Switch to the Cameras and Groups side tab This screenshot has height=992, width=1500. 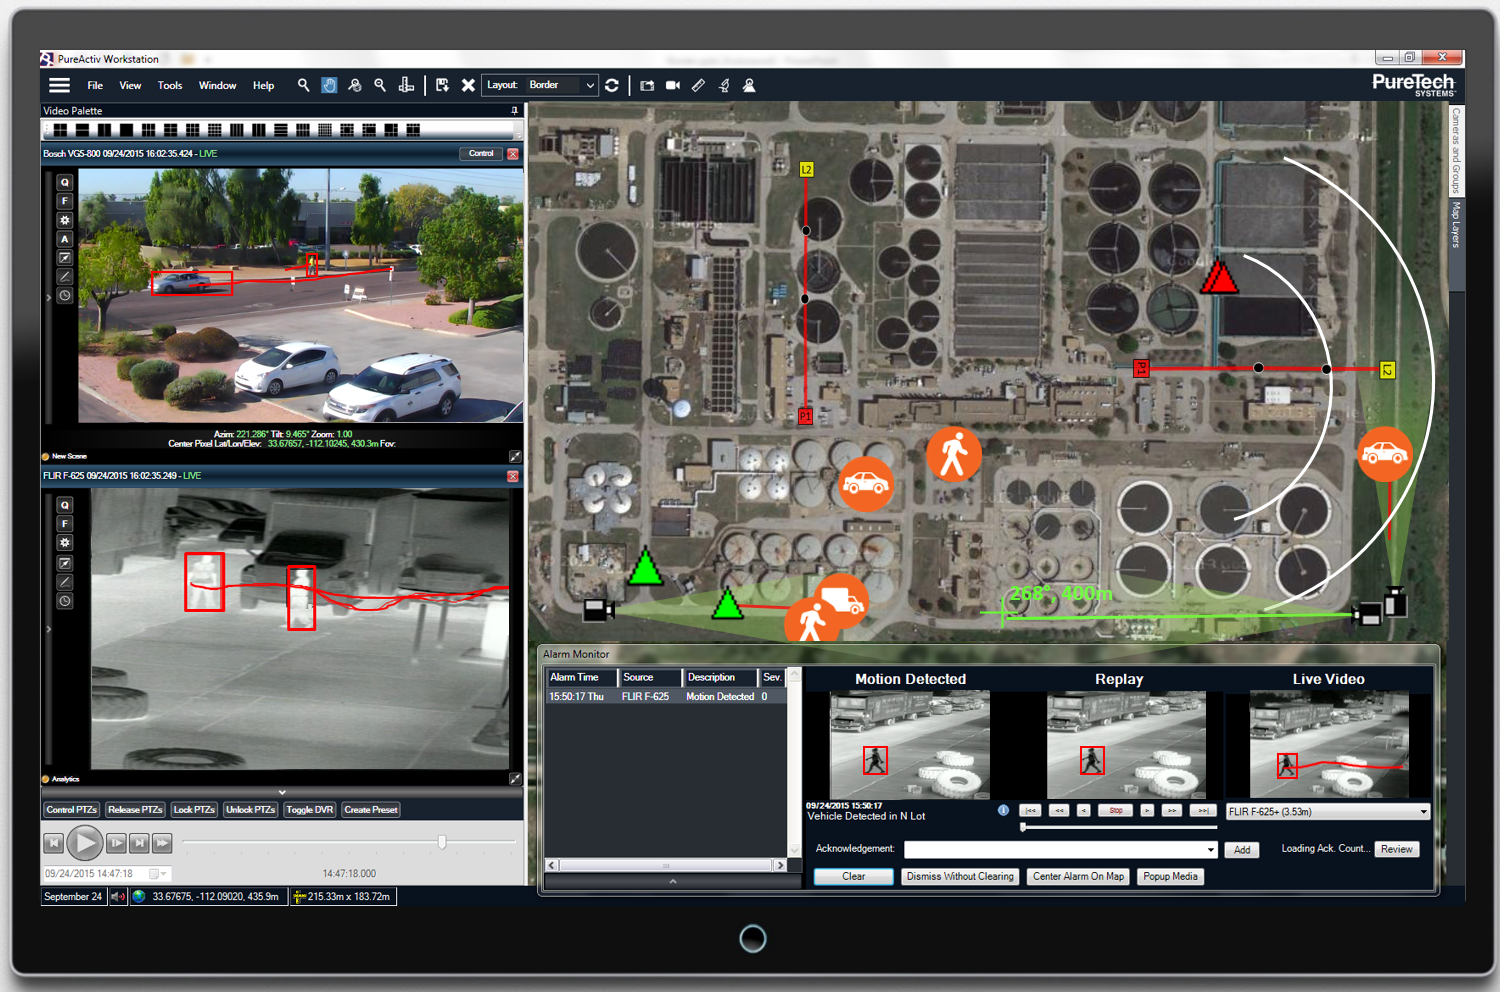click(1455, 155)
